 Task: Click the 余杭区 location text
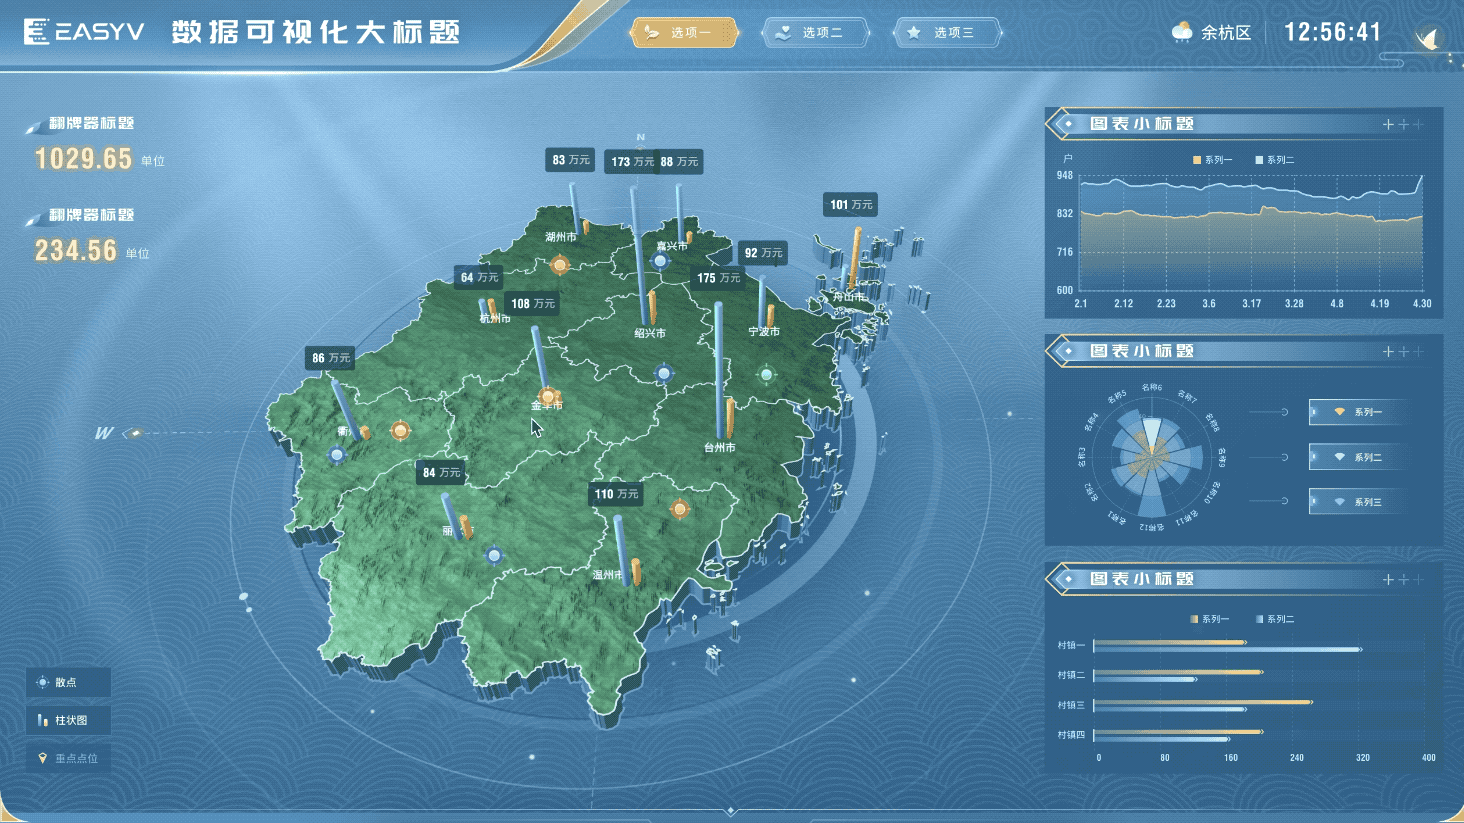[1226, 33]
